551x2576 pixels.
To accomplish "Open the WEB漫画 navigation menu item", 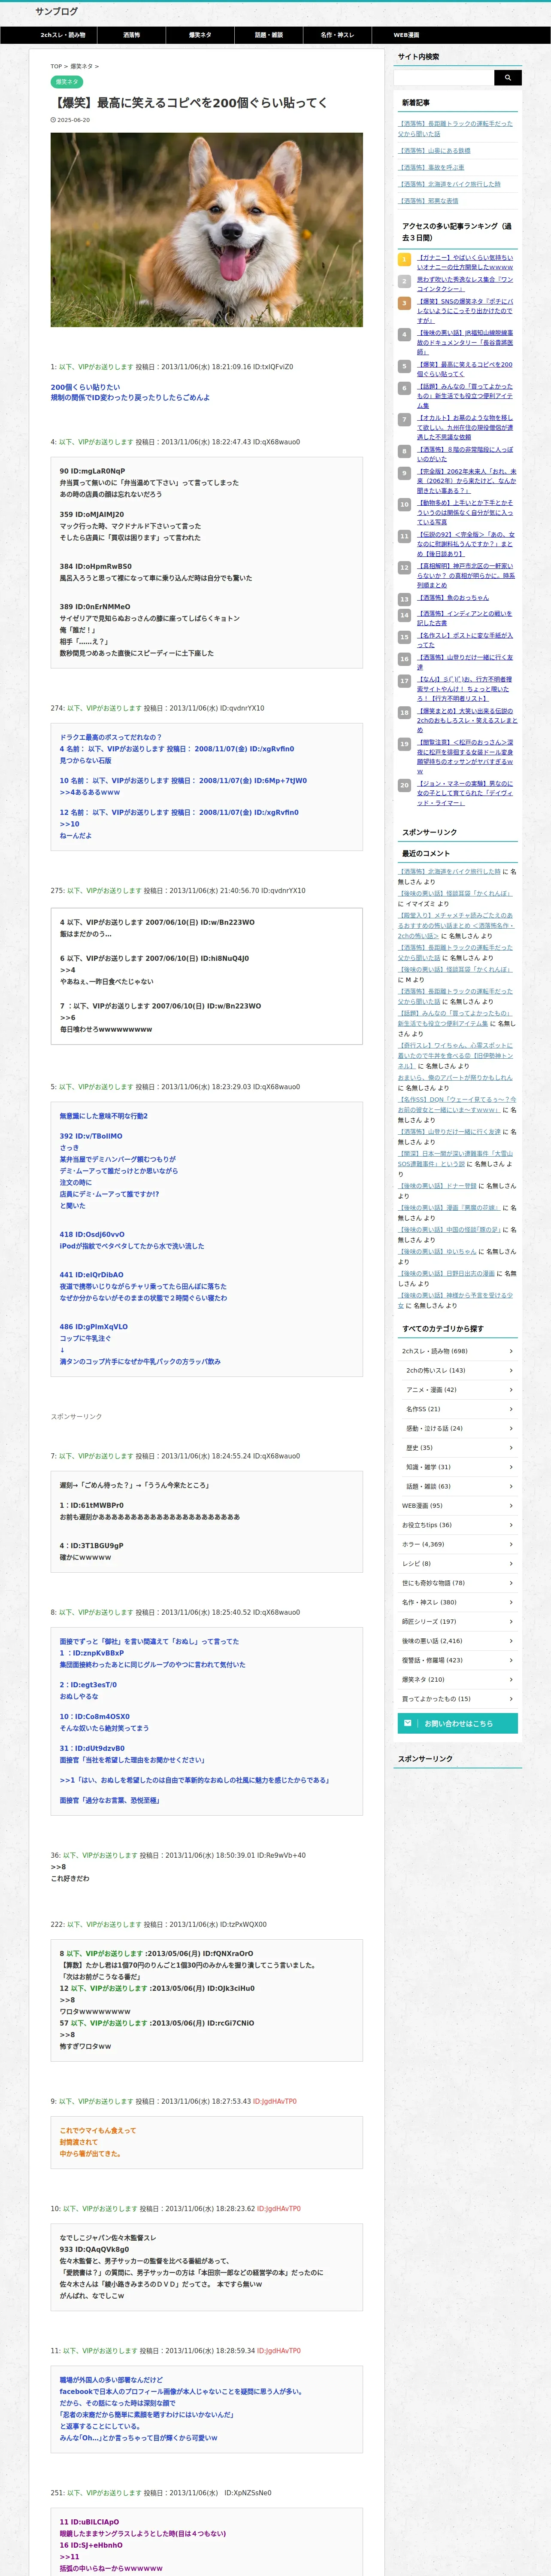I will tap(406, 35).
